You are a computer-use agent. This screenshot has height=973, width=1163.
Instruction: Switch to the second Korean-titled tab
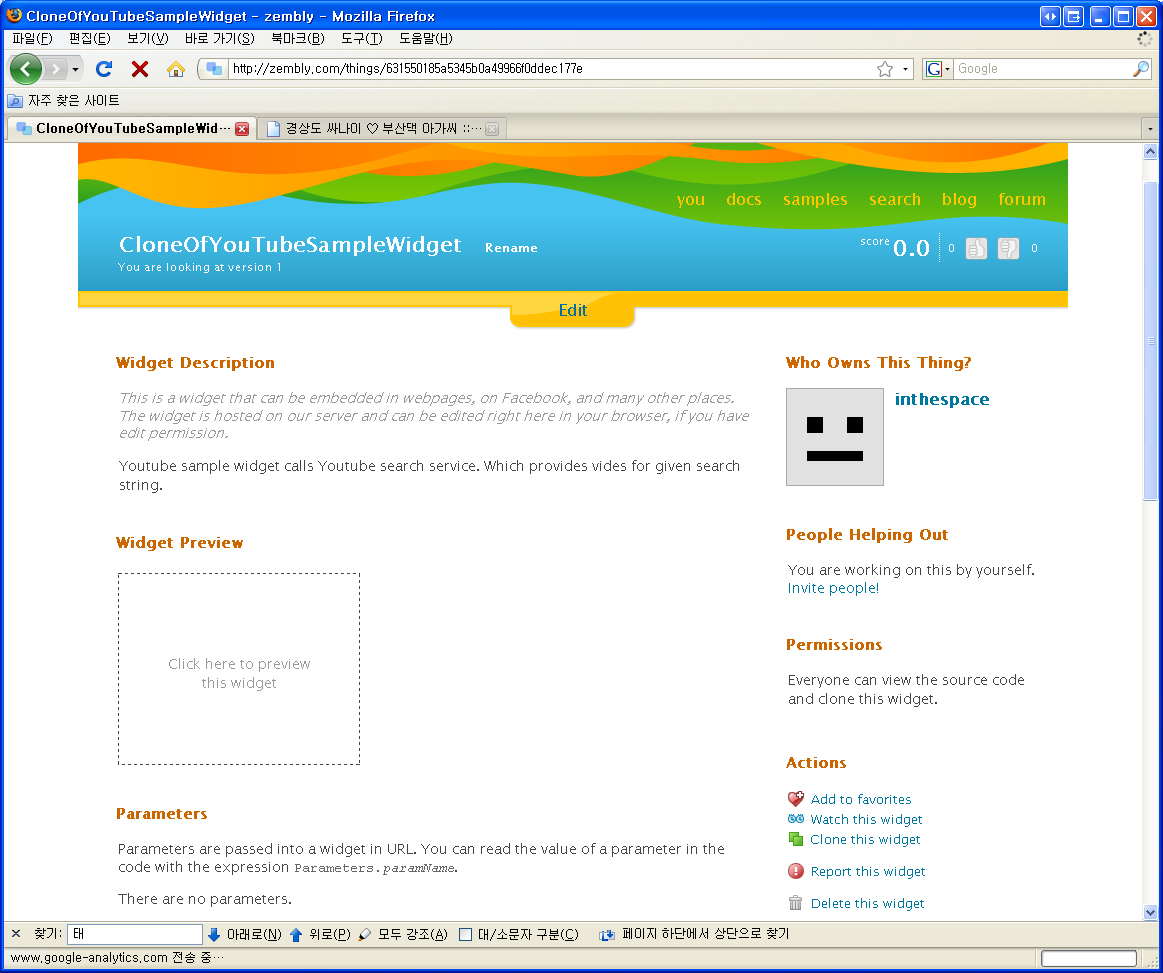[382, 129]
